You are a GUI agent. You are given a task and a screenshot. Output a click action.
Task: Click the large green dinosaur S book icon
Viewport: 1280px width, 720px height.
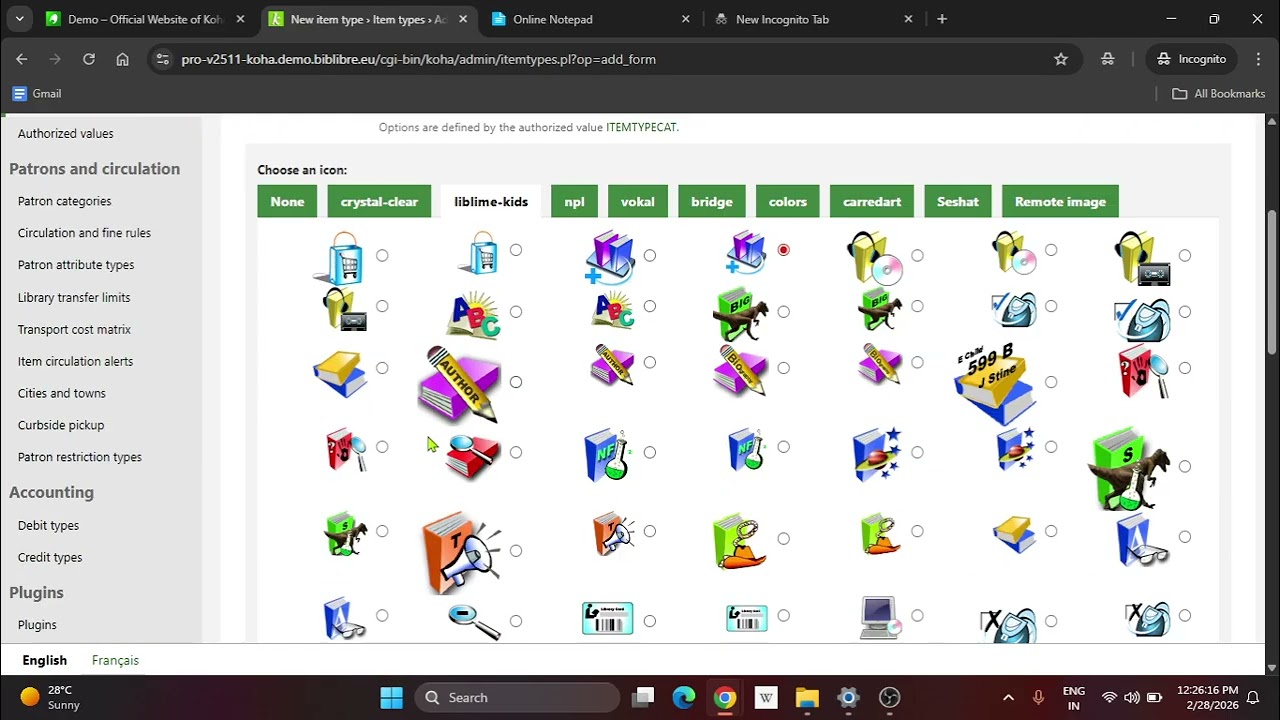tap(1130, 468)
